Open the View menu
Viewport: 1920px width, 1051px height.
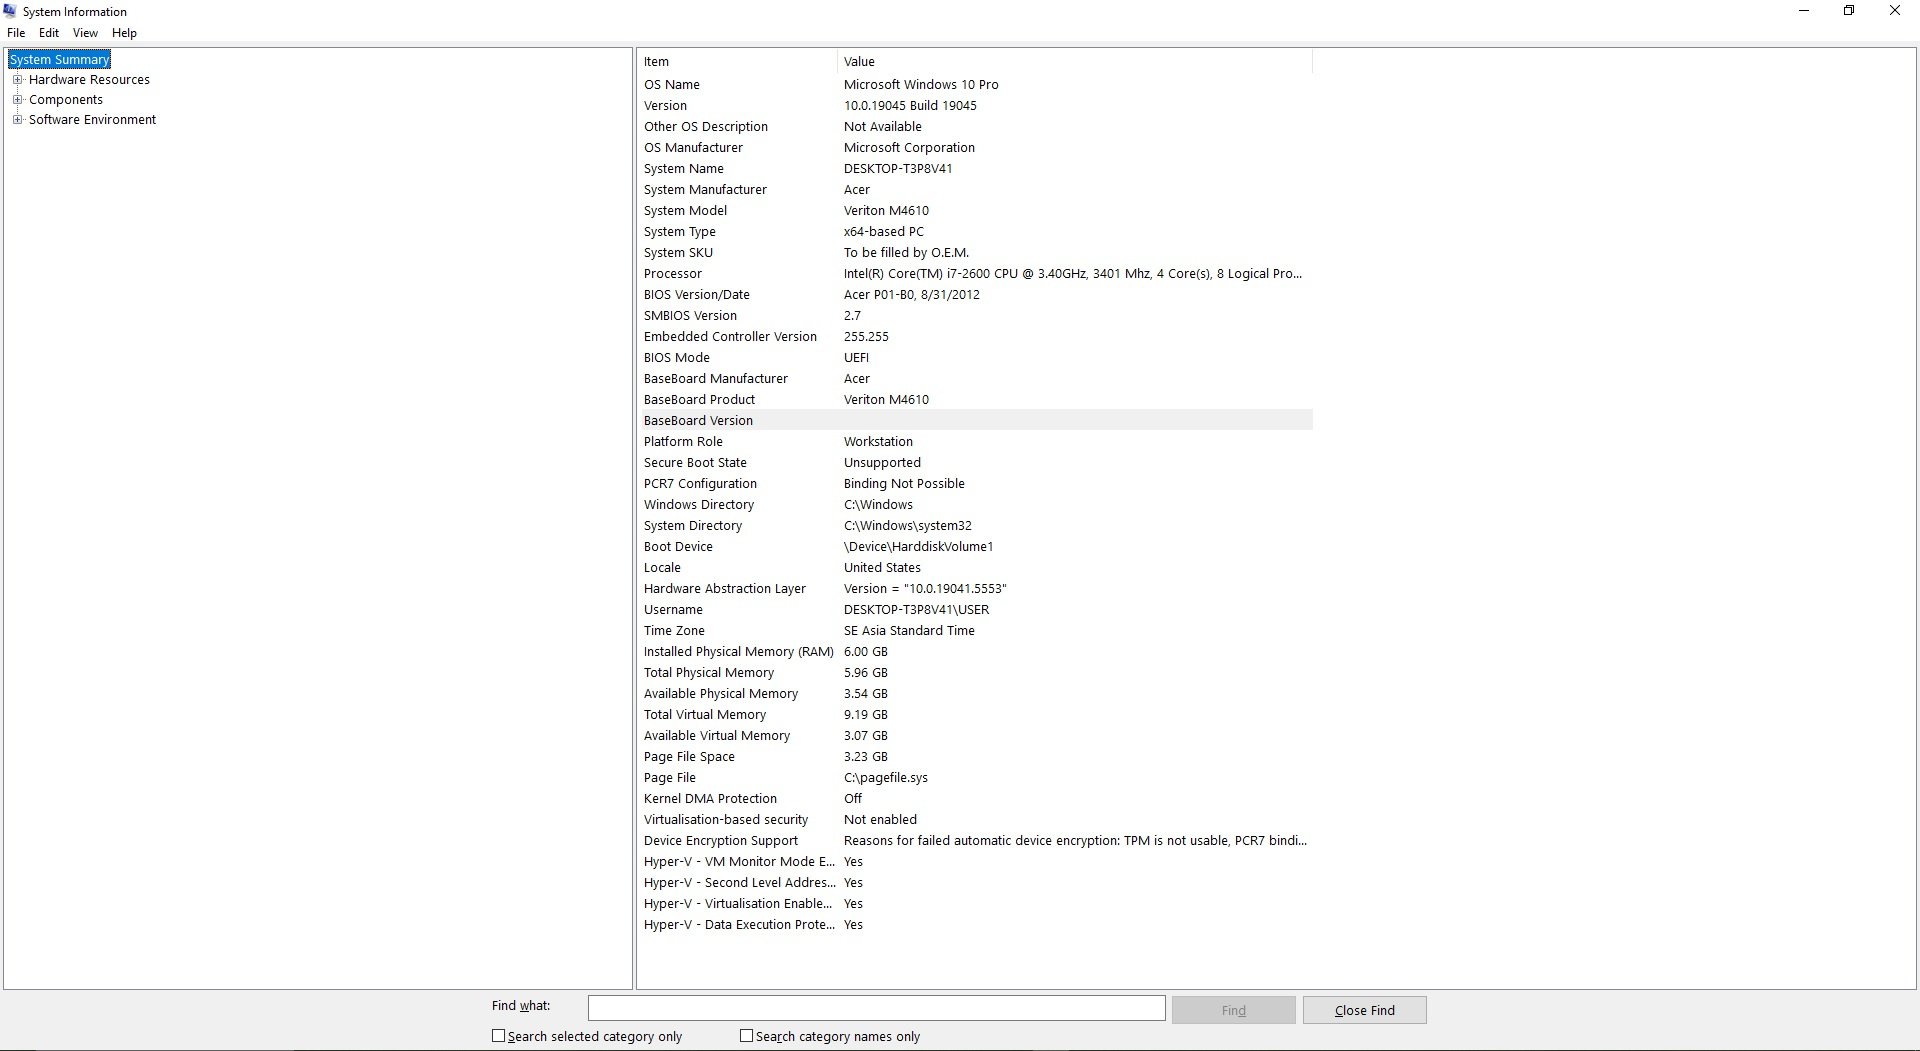(85, 33)
